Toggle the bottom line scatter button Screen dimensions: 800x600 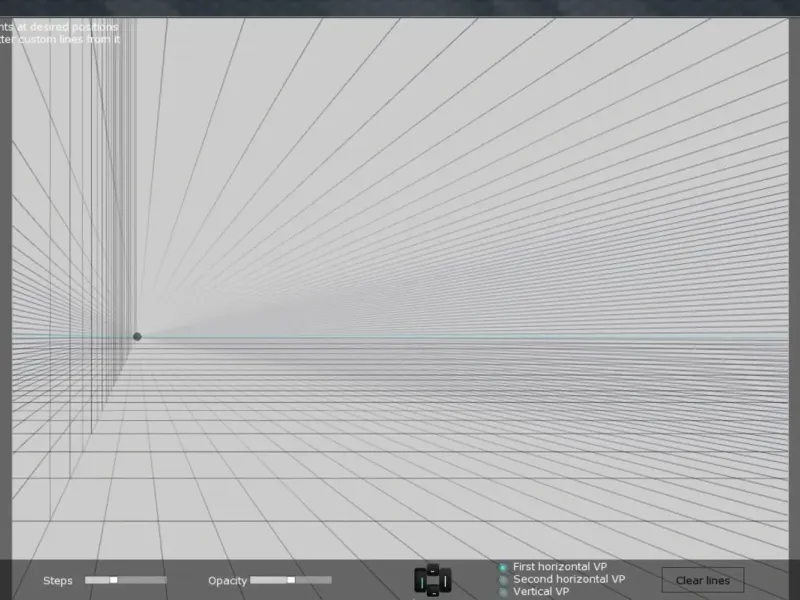(x=433, y=590)
